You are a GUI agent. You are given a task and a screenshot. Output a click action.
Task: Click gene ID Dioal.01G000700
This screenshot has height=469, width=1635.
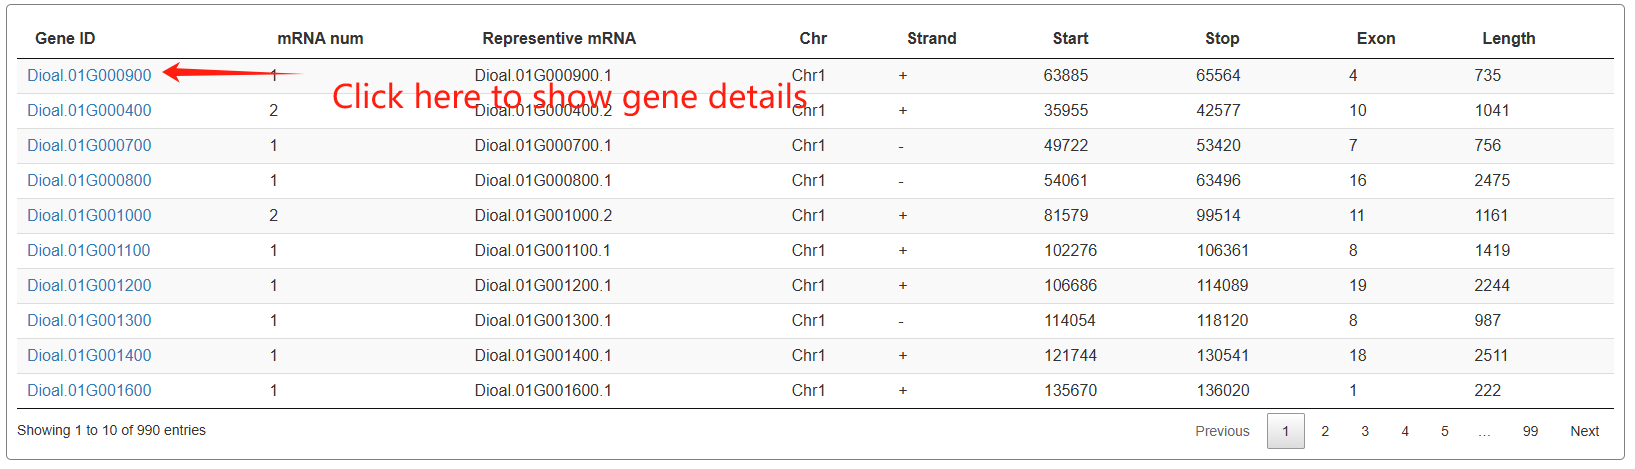89,146
